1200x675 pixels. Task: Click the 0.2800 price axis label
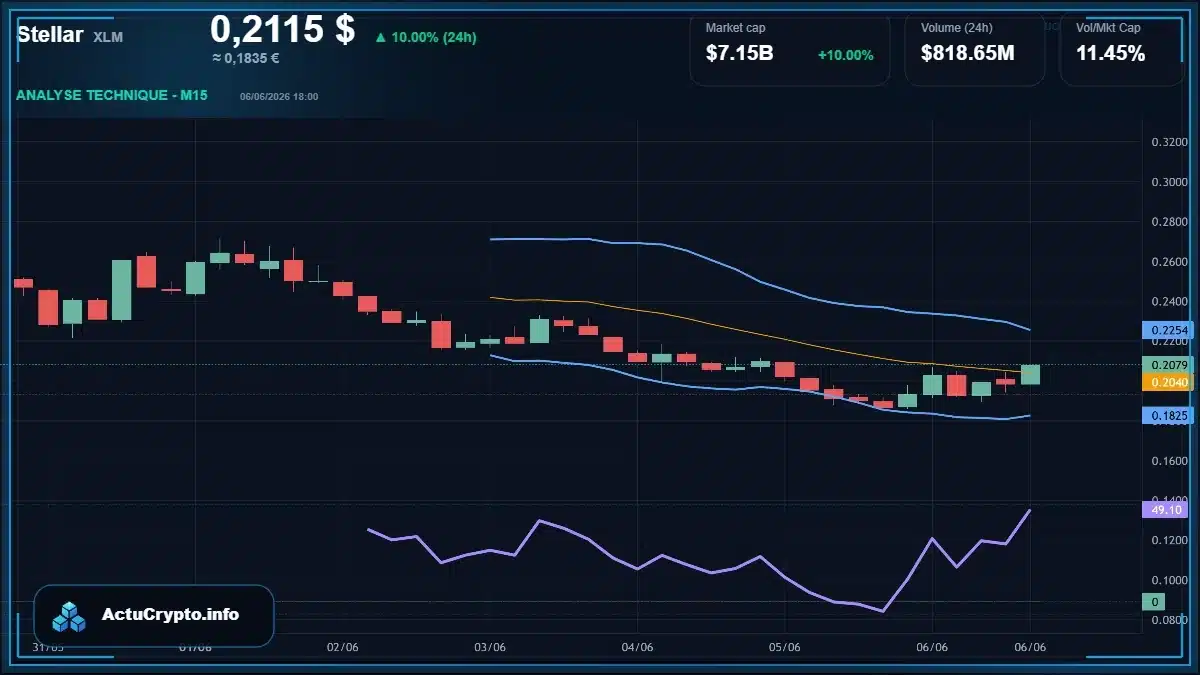tap(1169, 222)
